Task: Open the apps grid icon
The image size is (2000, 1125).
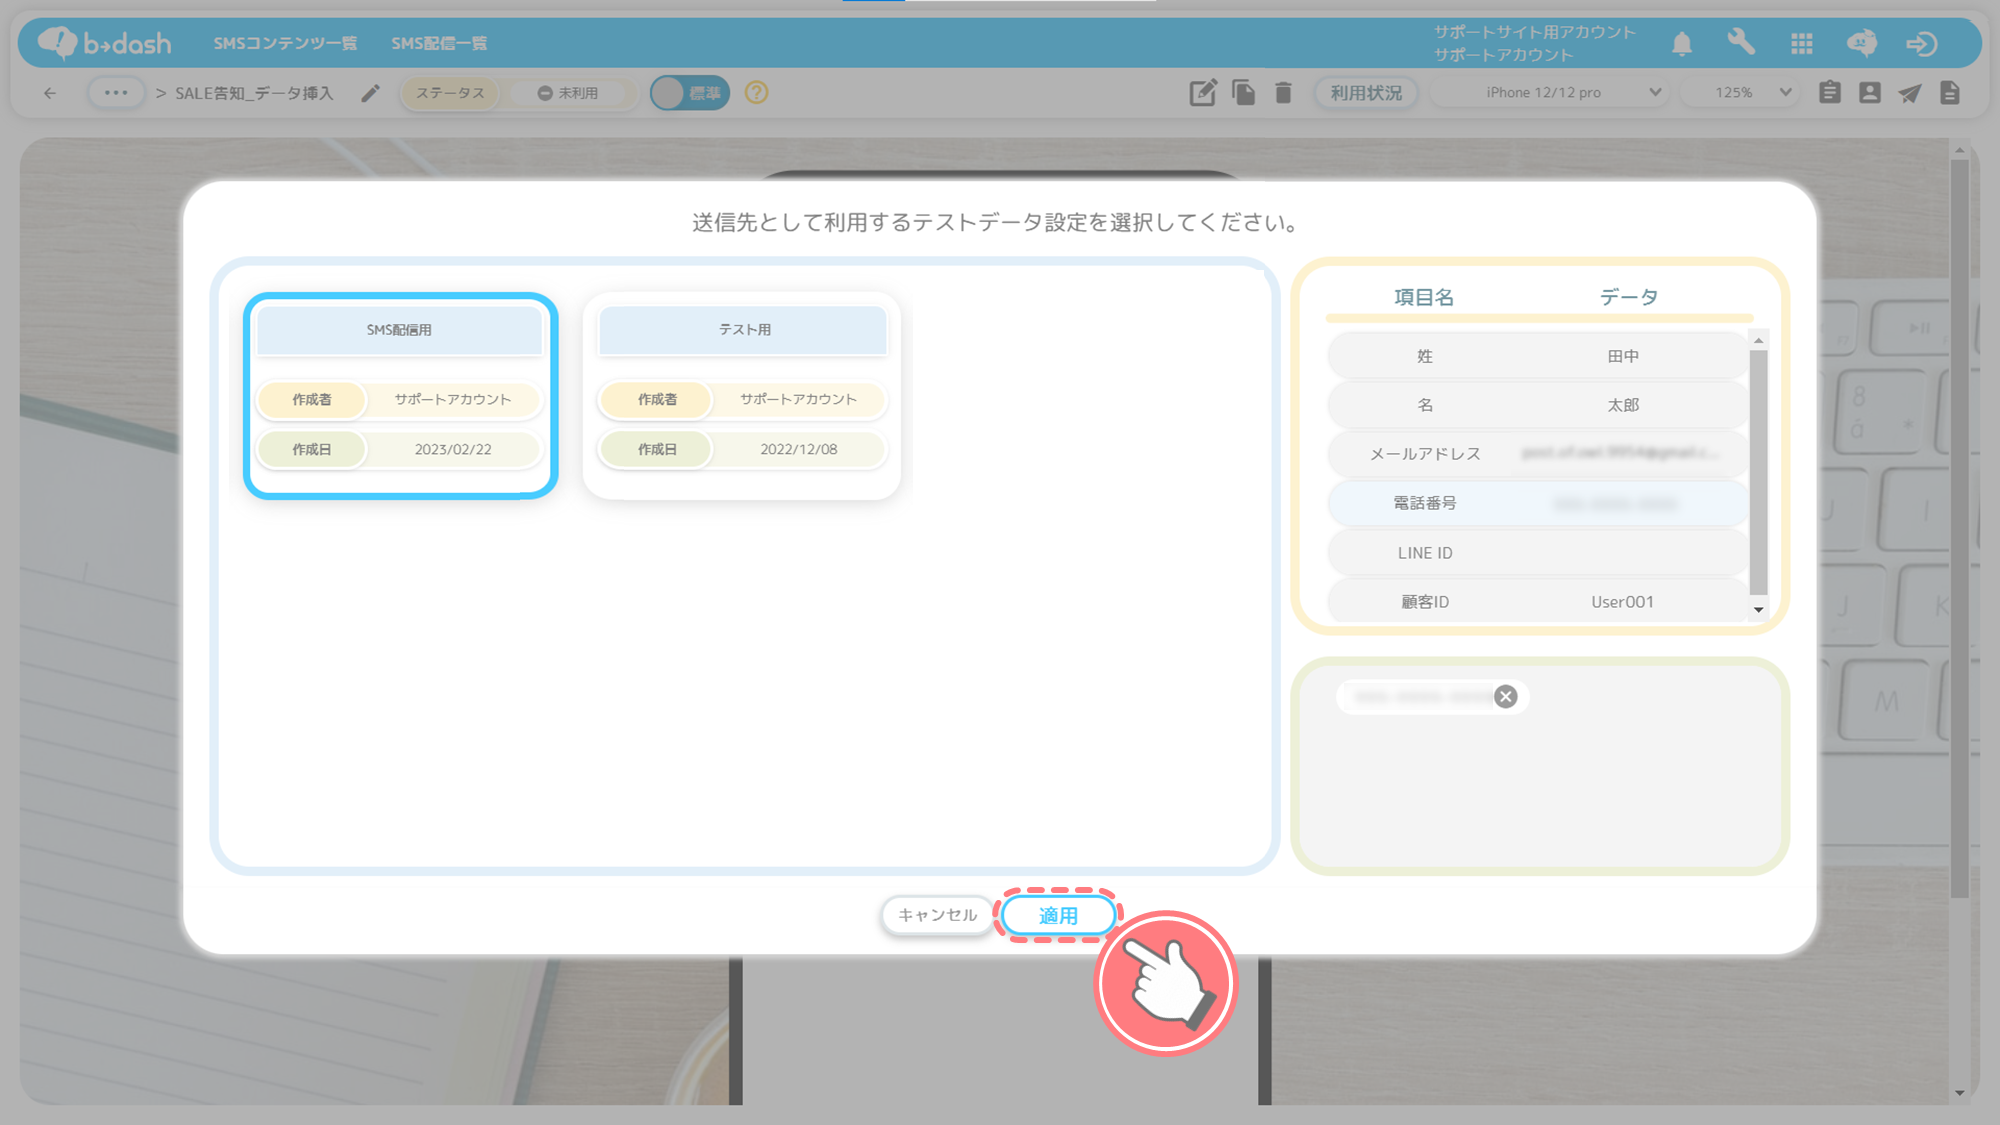Action: 1802,44
